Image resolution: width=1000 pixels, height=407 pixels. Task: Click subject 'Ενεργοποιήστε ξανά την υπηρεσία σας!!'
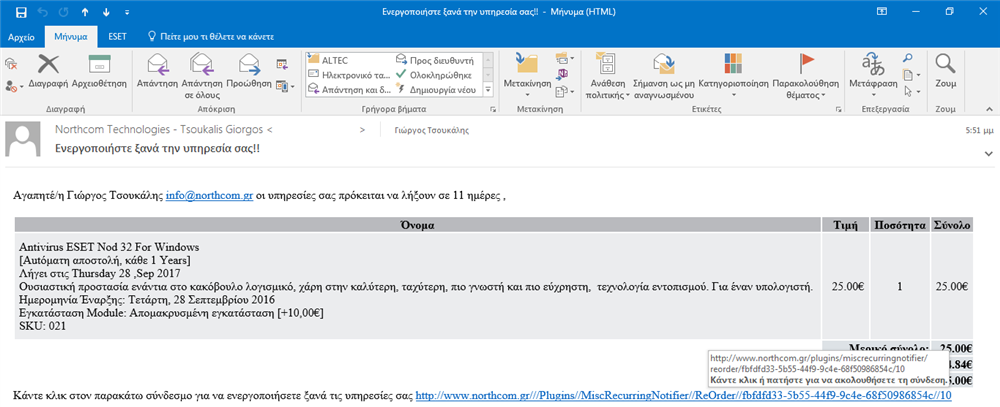coord(158,149)
